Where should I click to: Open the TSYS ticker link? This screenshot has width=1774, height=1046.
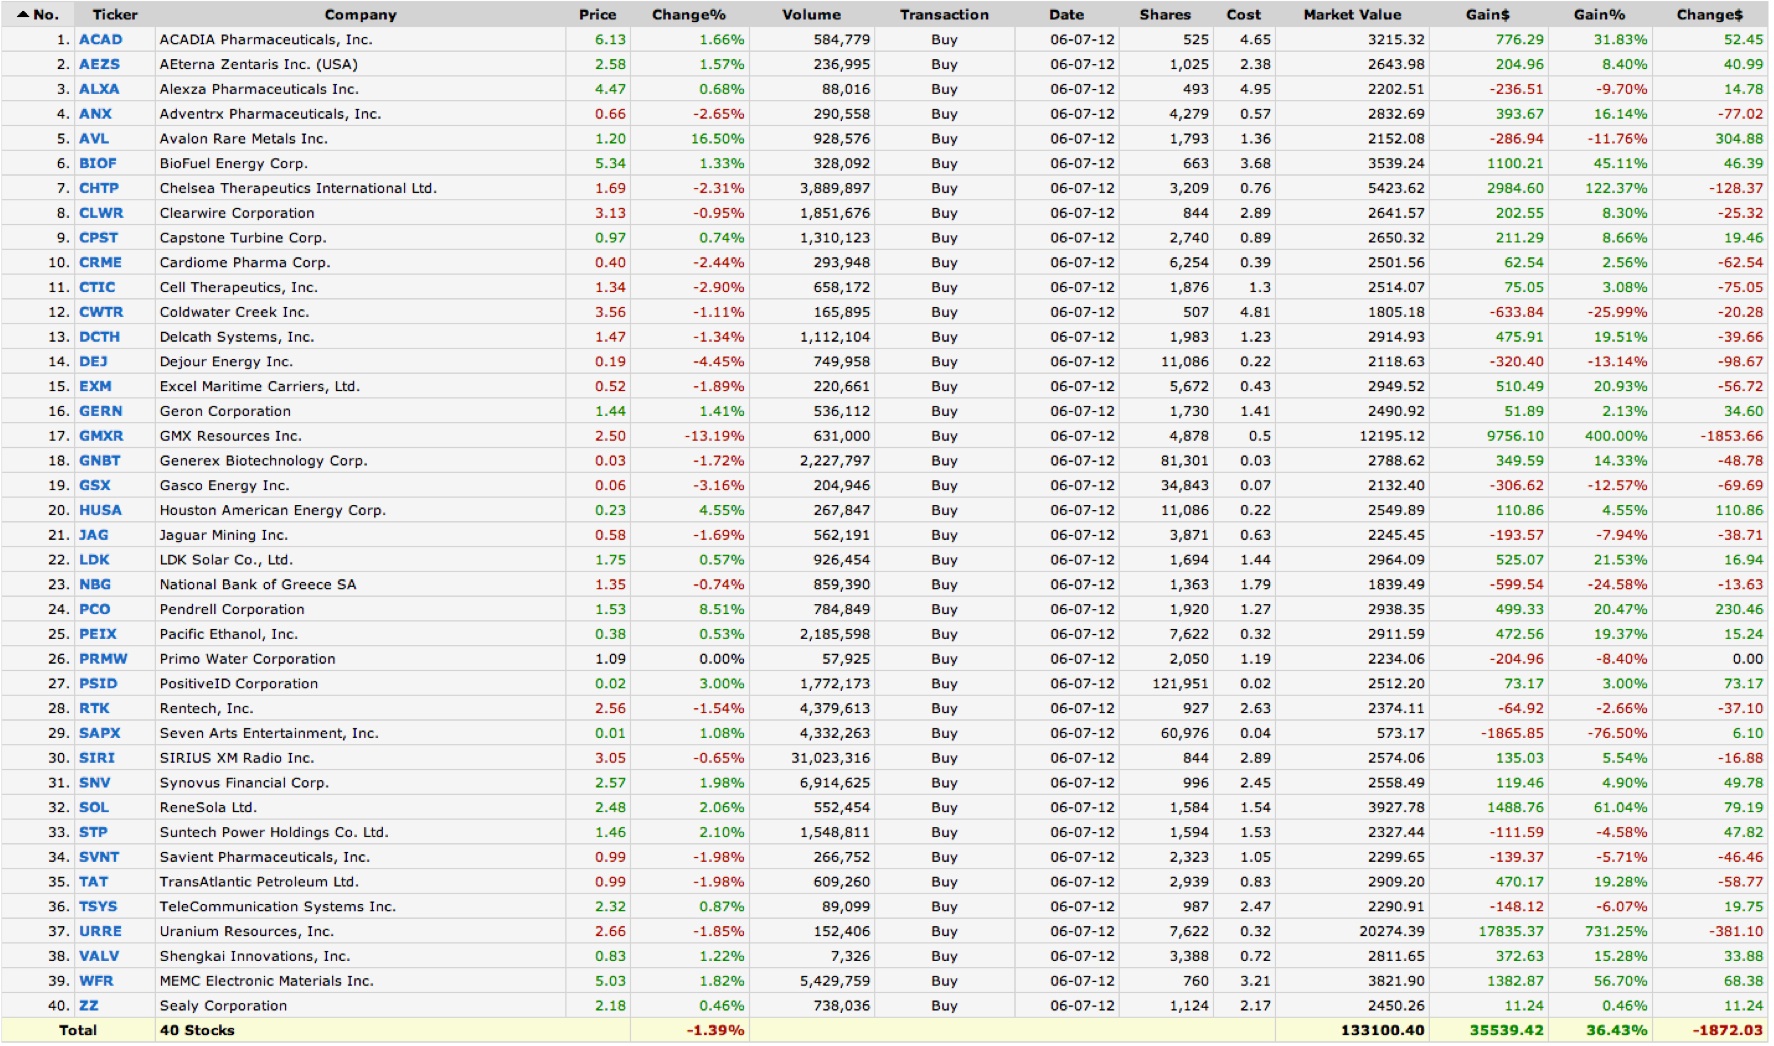point(98,906)
